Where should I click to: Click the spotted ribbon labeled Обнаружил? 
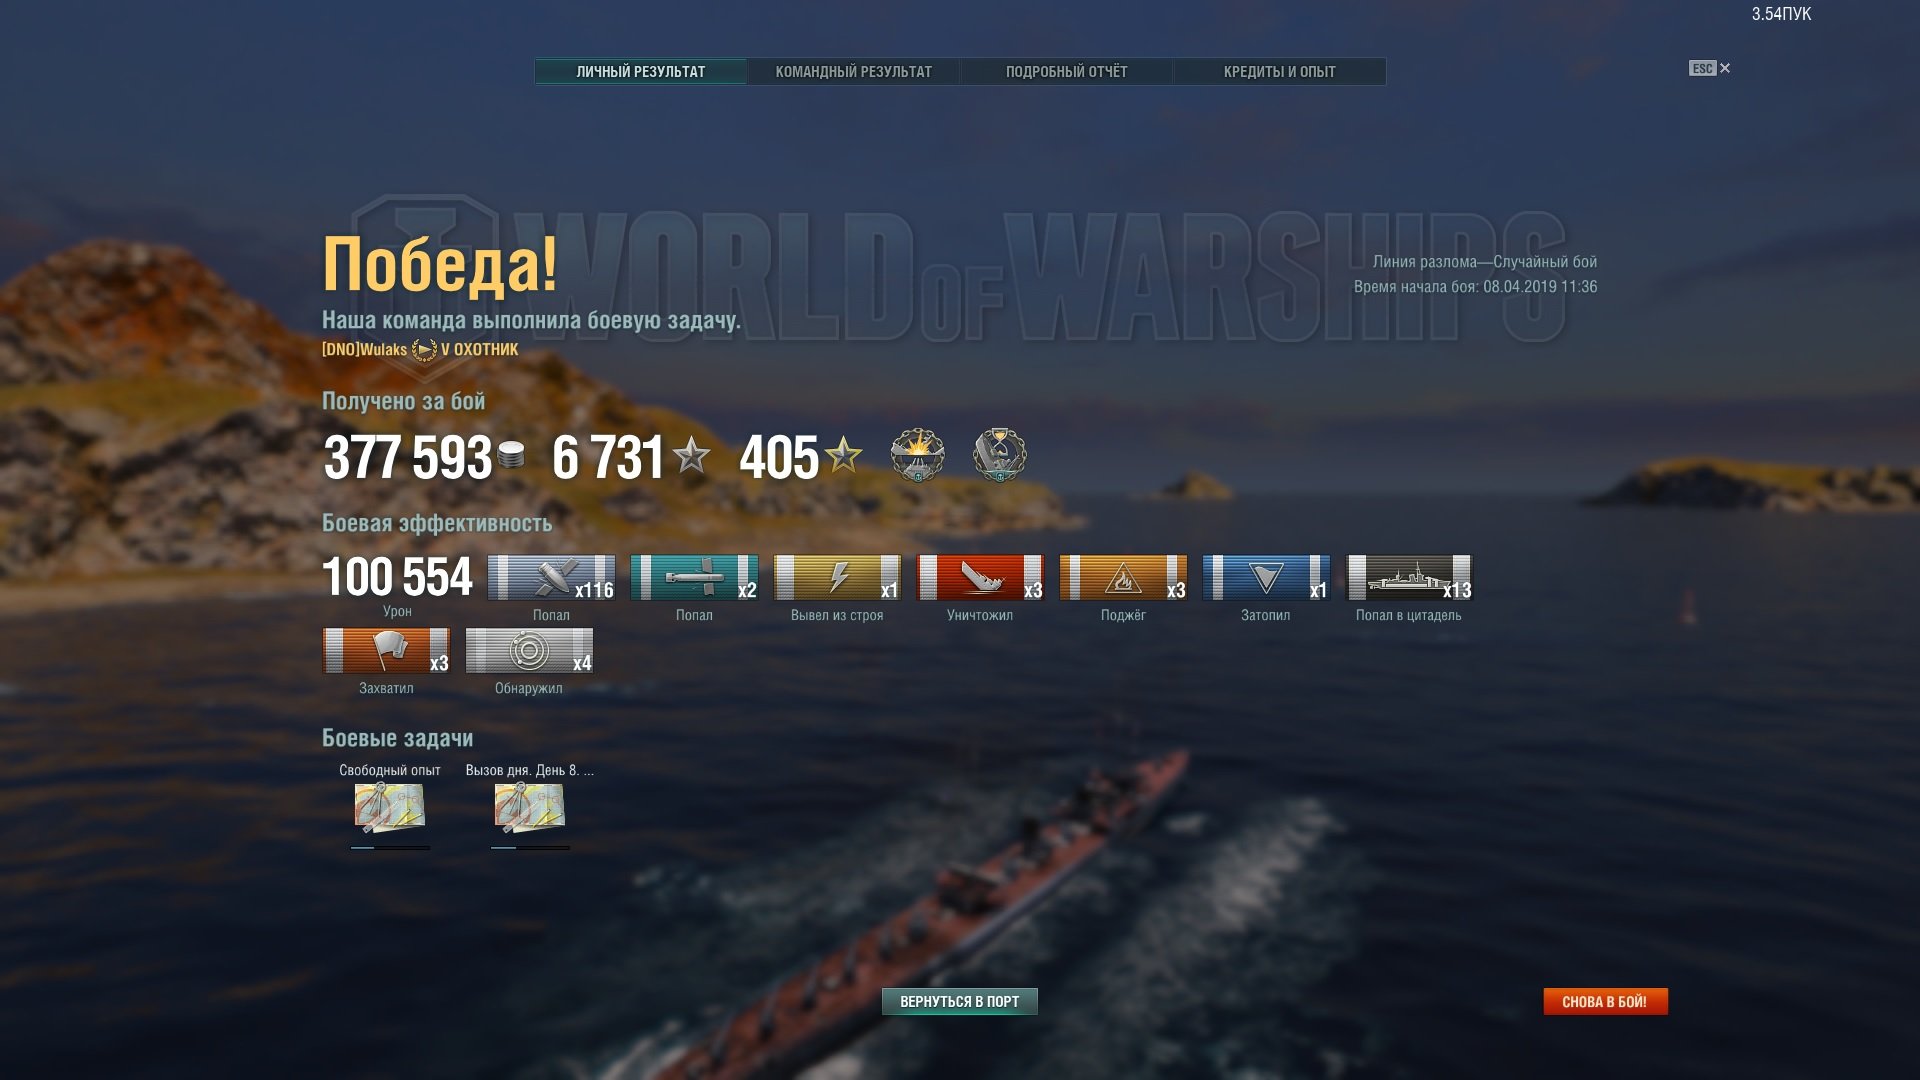[529, 651]
